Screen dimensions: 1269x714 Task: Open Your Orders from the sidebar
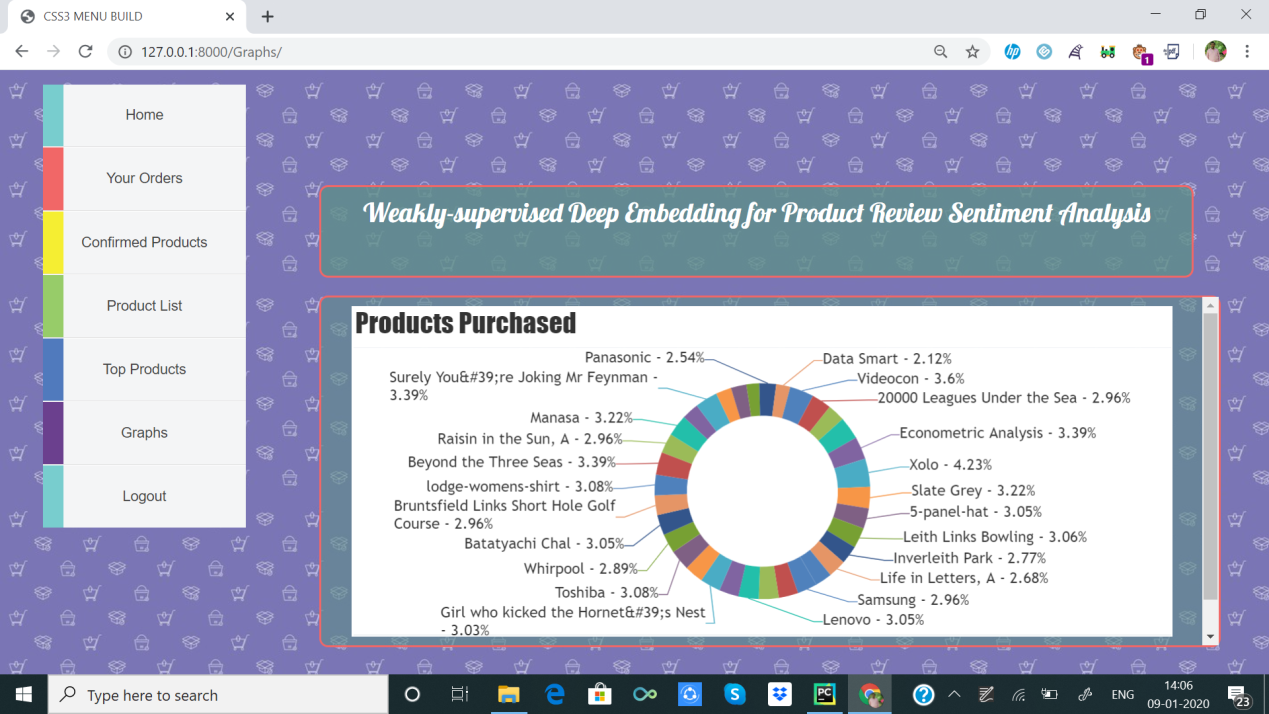144,178
